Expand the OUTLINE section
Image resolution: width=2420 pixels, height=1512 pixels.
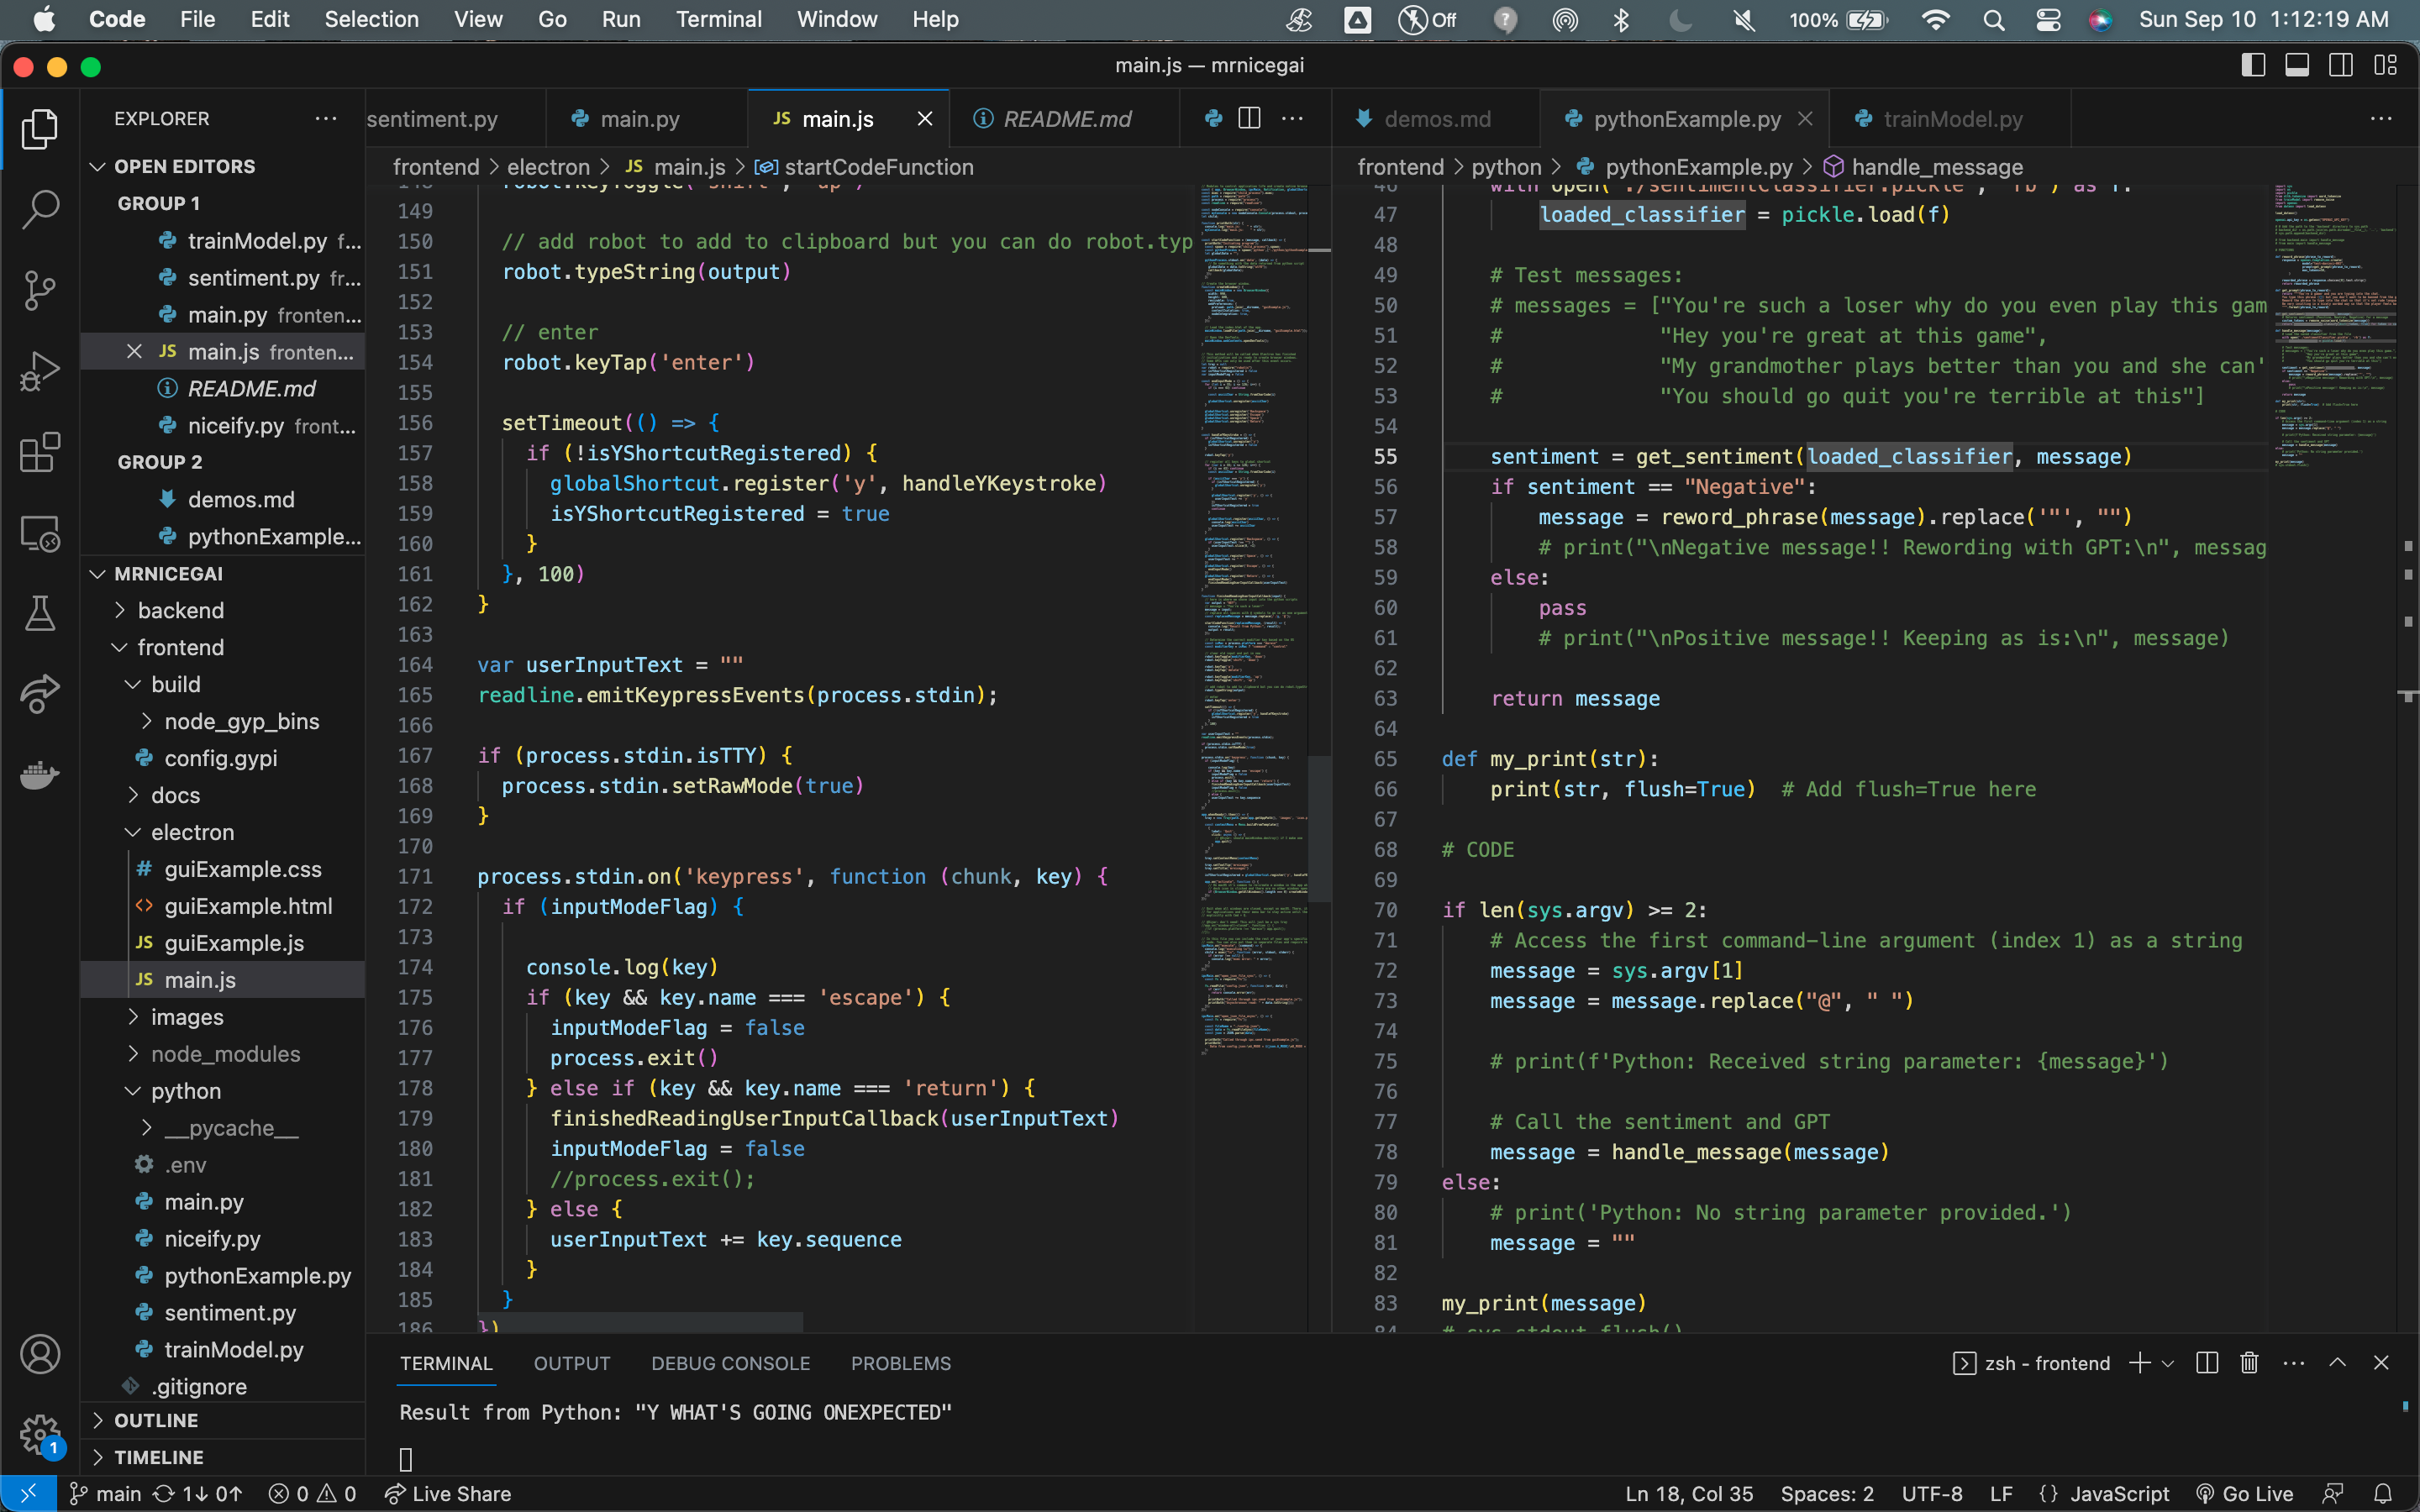156,1420
